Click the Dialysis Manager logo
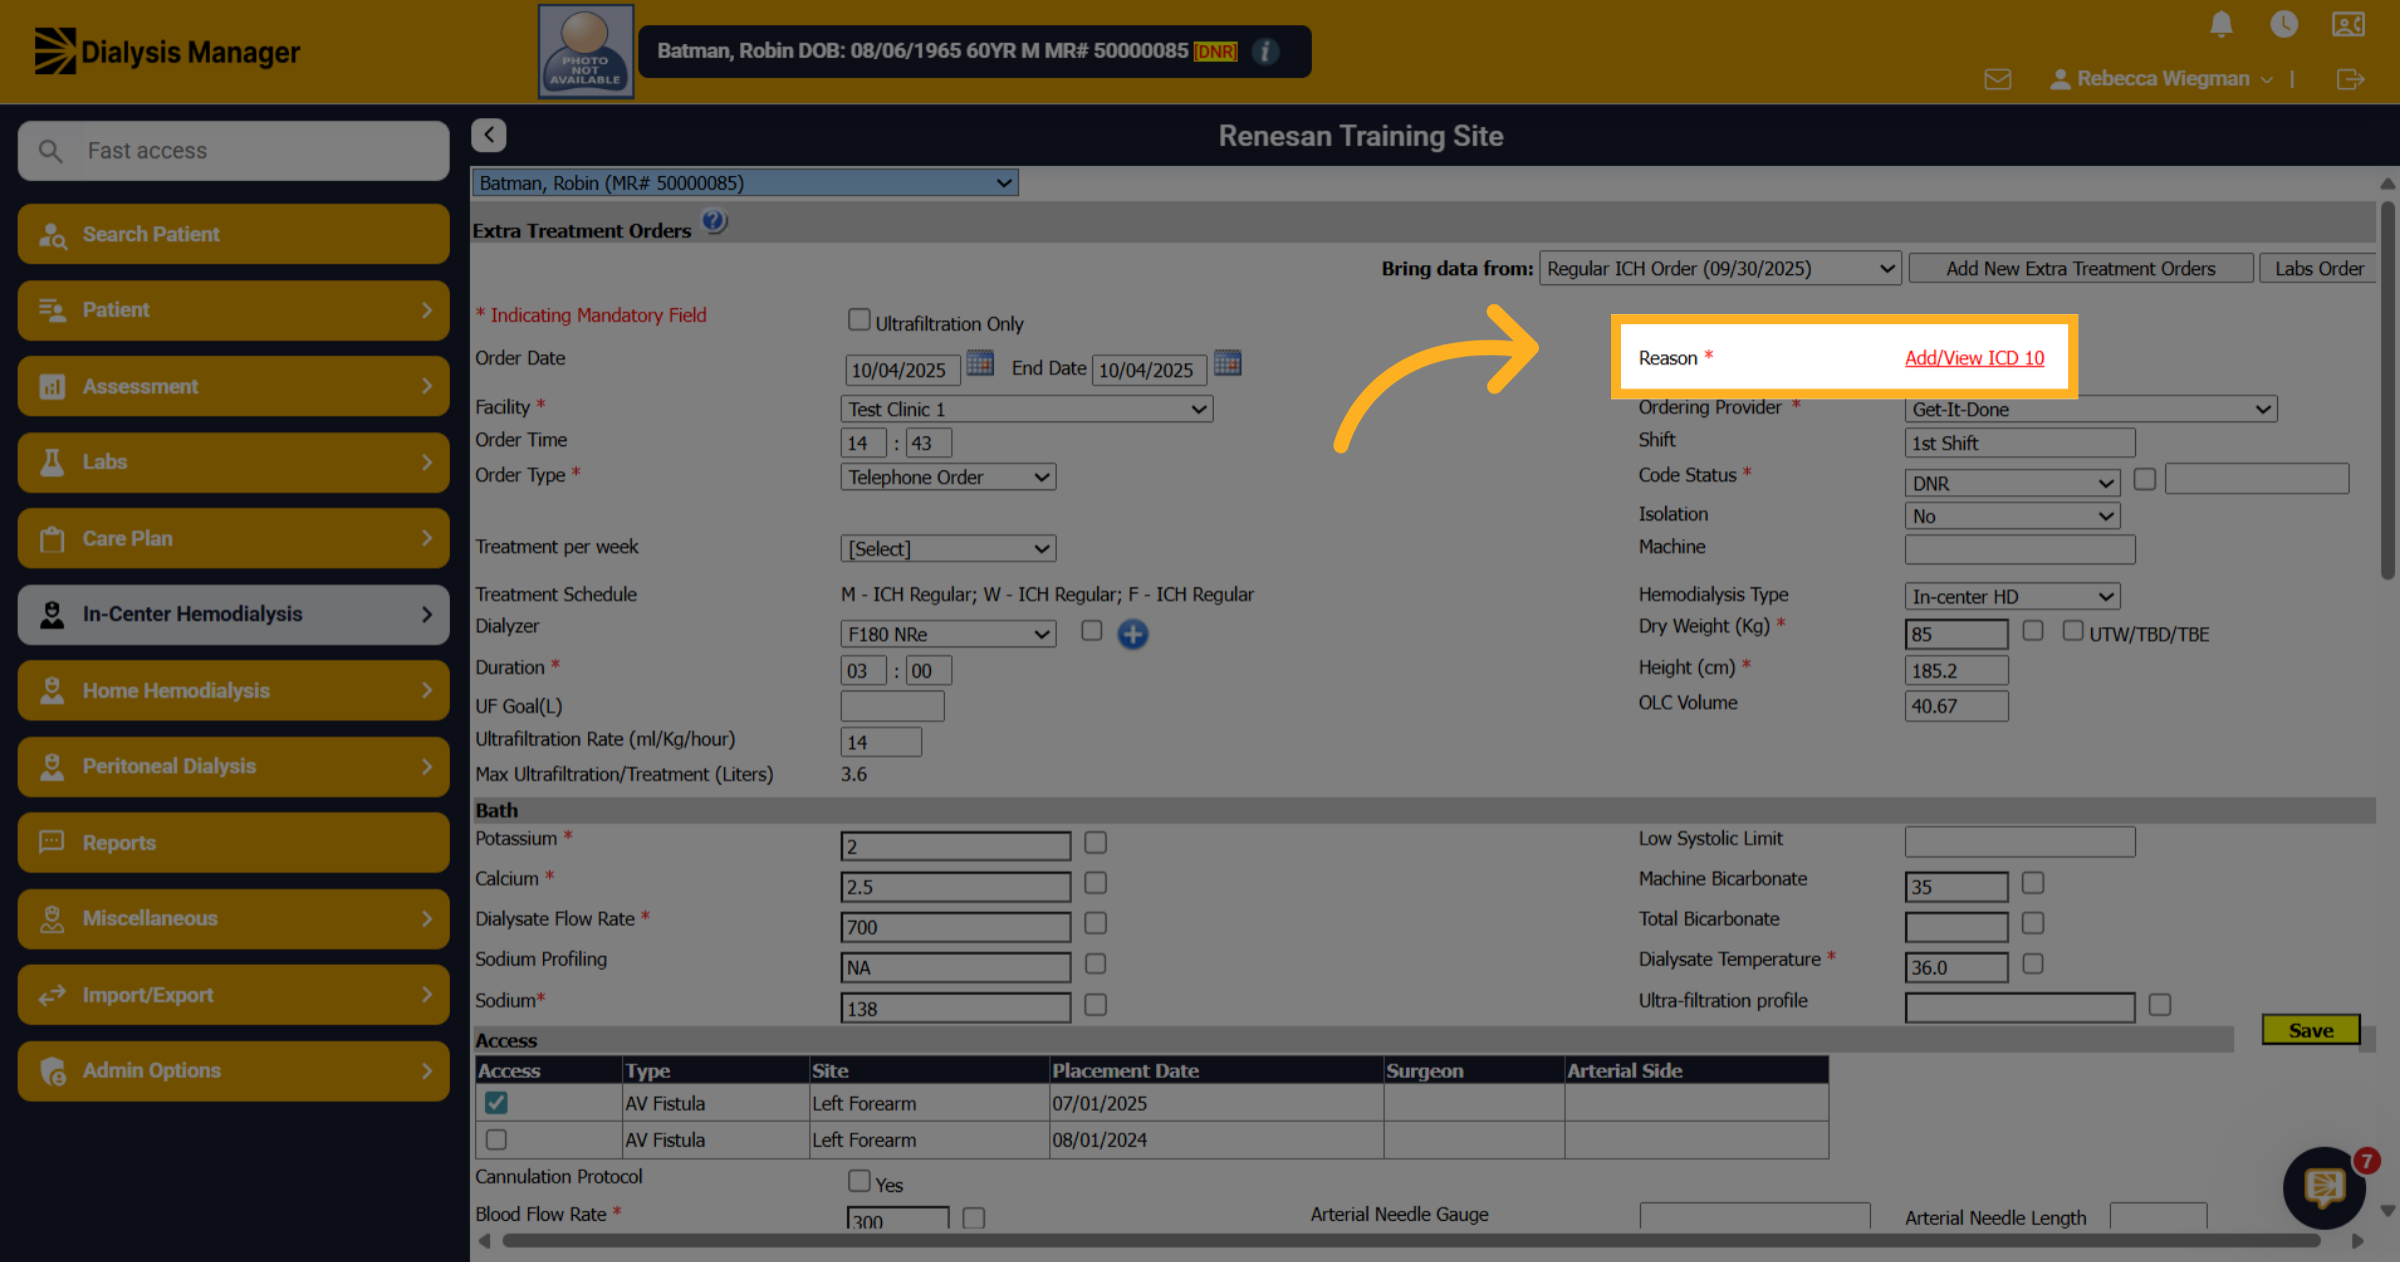The width and height of the screenshot is (2400, 1262). coord(167,51)
